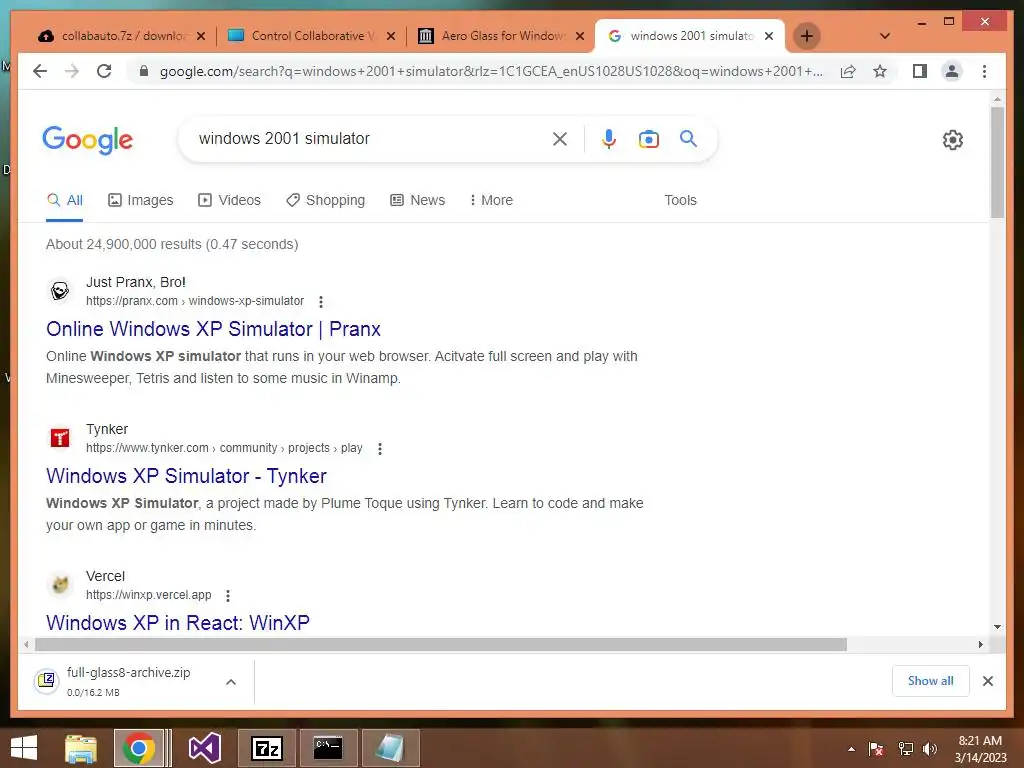Viewport: 1024px width, 768px height.
Task: Reload the Google search page
Action: pos(104,71)
